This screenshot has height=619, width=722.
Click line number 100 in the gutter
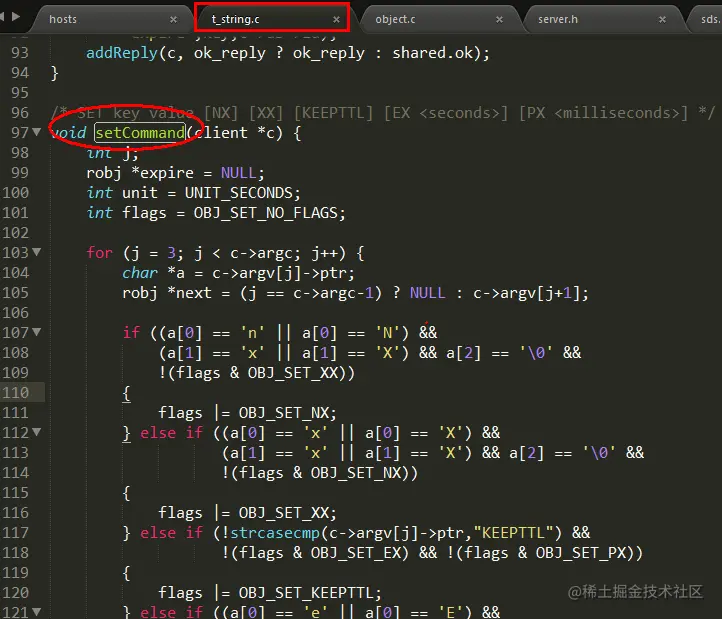pos(16,193)
